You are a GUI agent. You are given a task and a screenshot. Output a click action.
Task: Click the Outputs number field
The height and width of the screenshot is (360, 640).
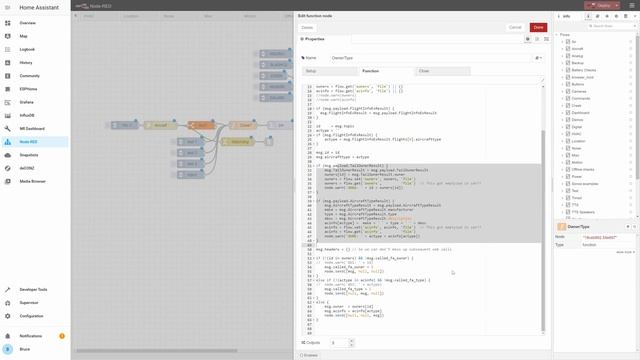(x=340, y=343)
